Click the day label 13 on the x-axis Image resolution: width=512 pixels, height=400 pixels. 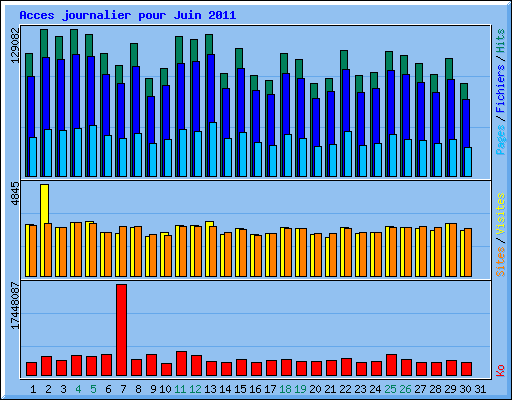tap(210, 389)
